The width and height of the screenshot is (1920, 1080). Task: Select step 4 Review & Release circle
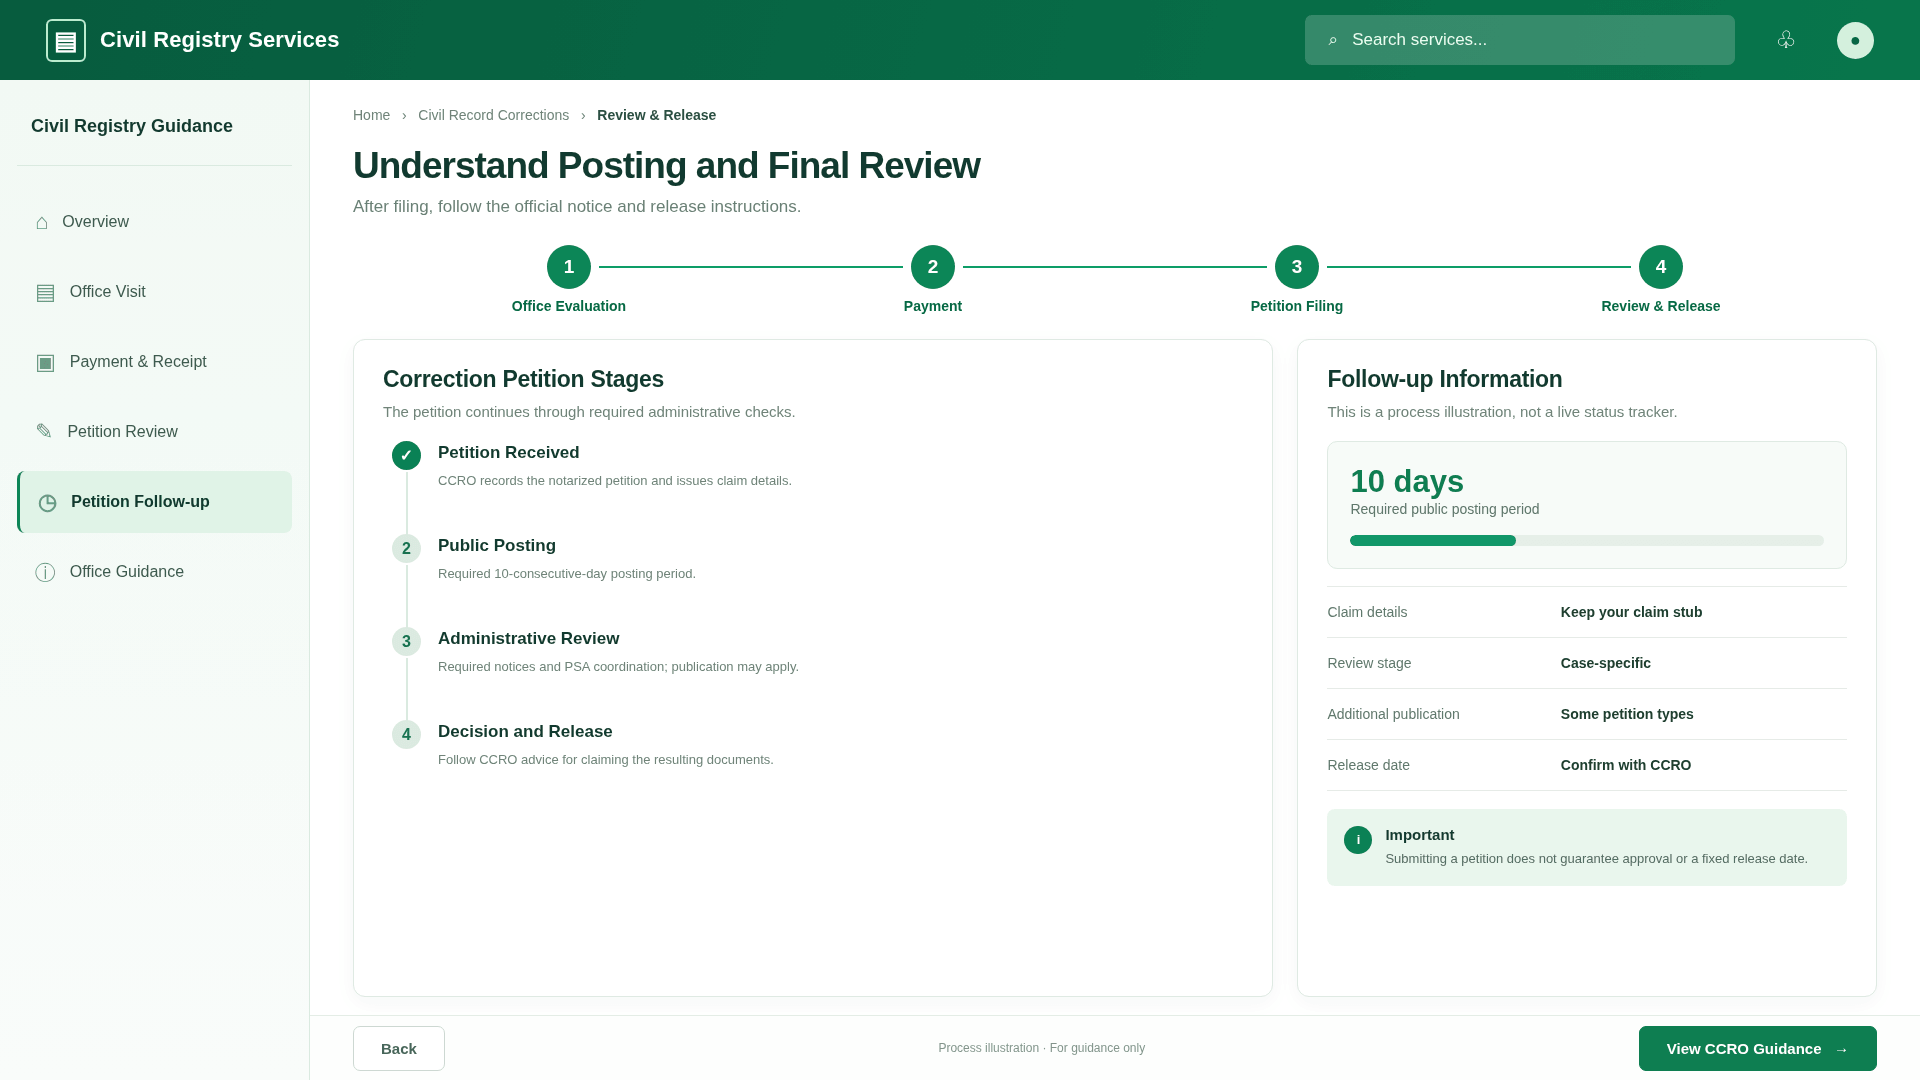(1661, 267)
